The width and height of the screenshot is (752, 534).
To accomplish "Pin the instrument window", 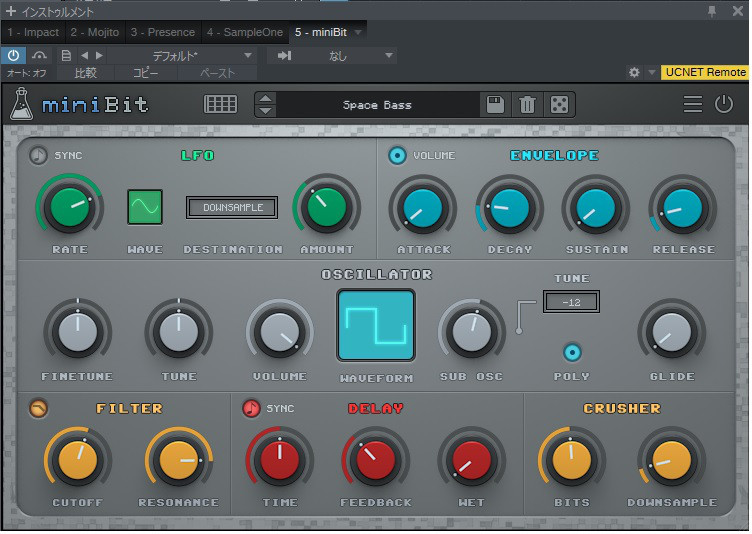I will (712, 11).
